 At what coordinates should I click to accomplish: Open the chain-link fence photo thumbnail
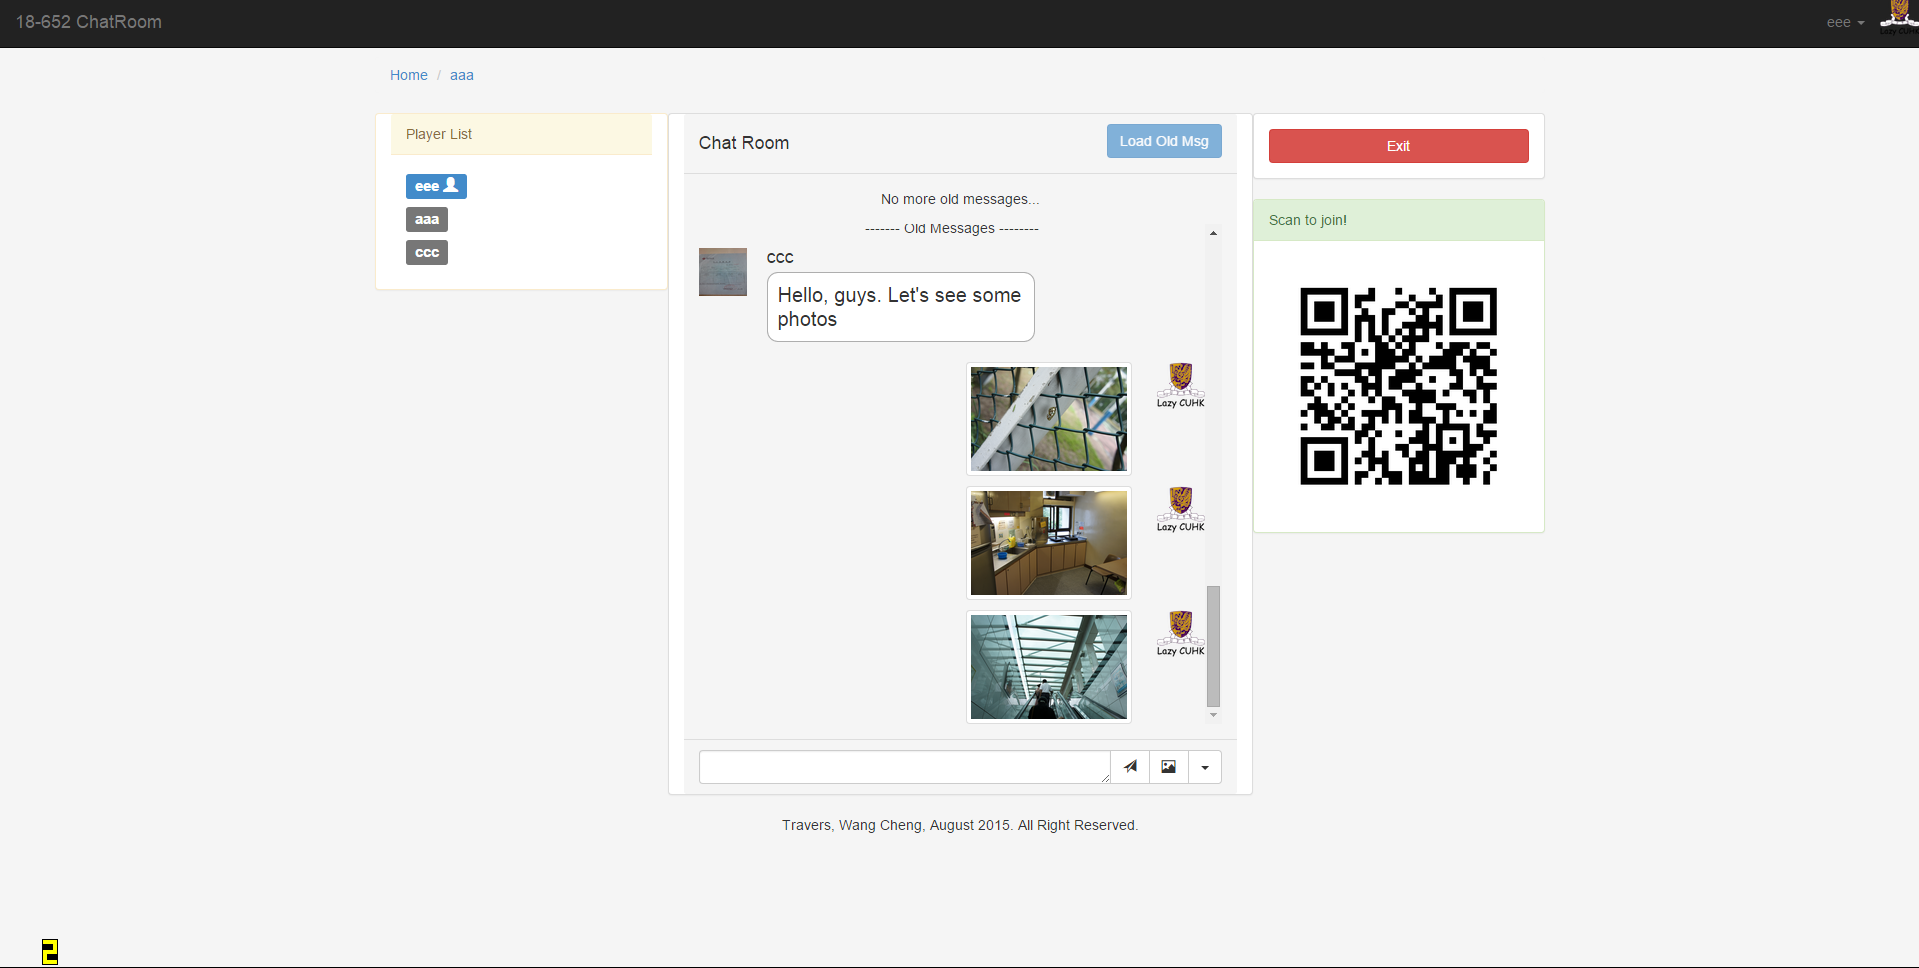click(x=1049, y=419)
